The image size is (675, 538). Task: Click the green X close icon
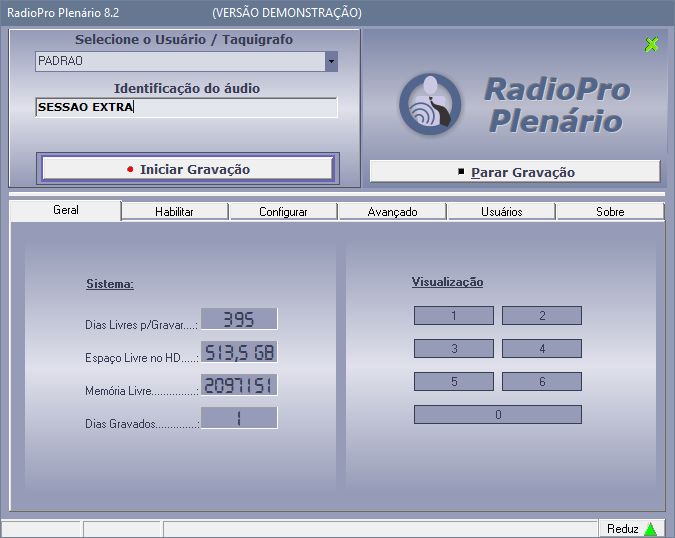651,44
